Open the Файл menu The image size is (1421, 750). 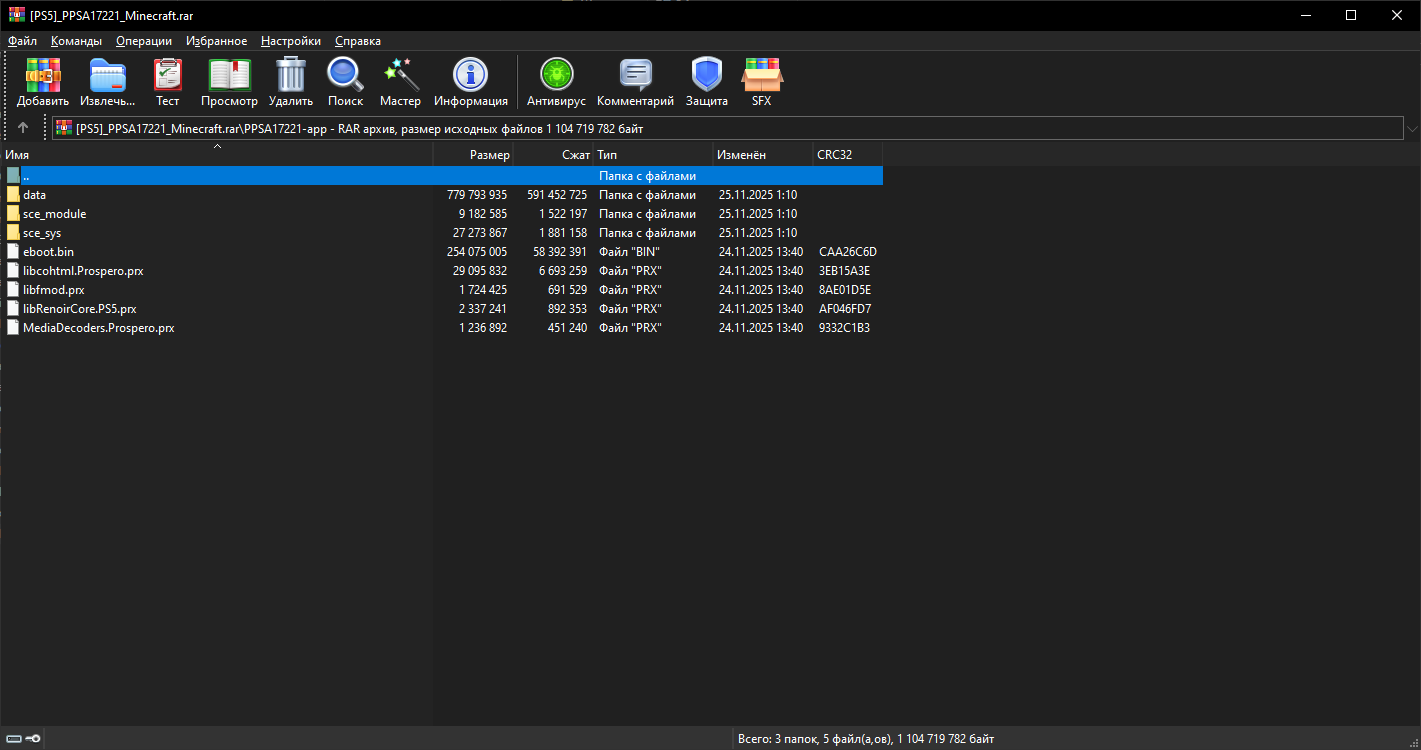point(22,41)
